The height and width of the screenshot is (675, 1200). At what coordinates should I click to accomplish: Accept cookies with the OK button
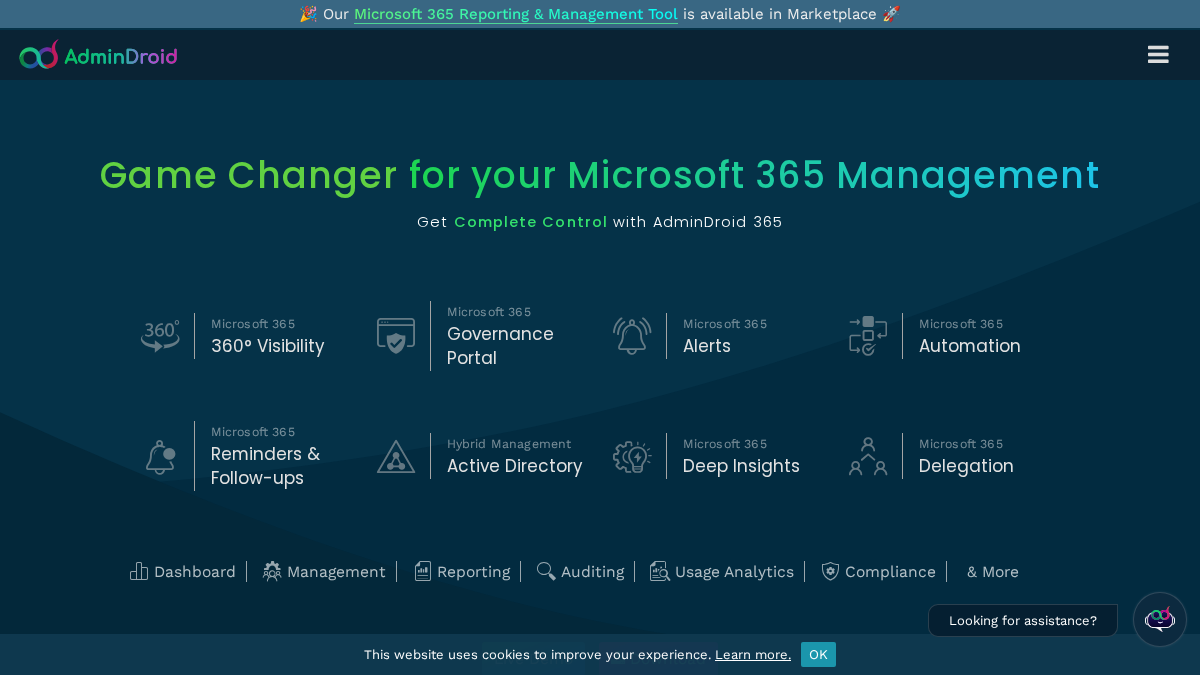pos(818,654)
